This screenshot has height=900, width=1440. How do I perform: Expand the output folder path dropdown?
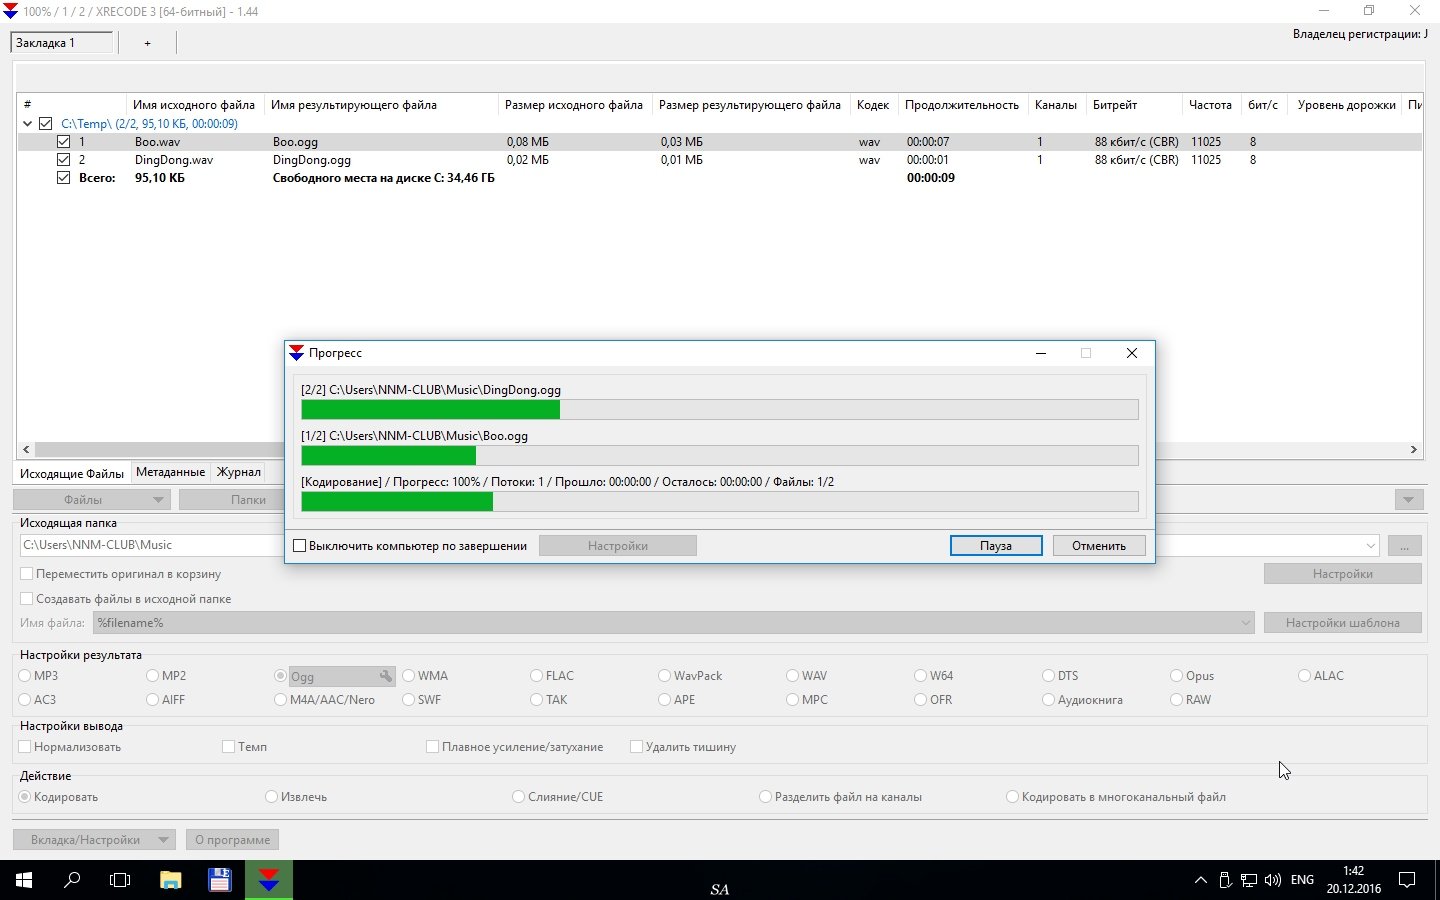click(1370, 546)
